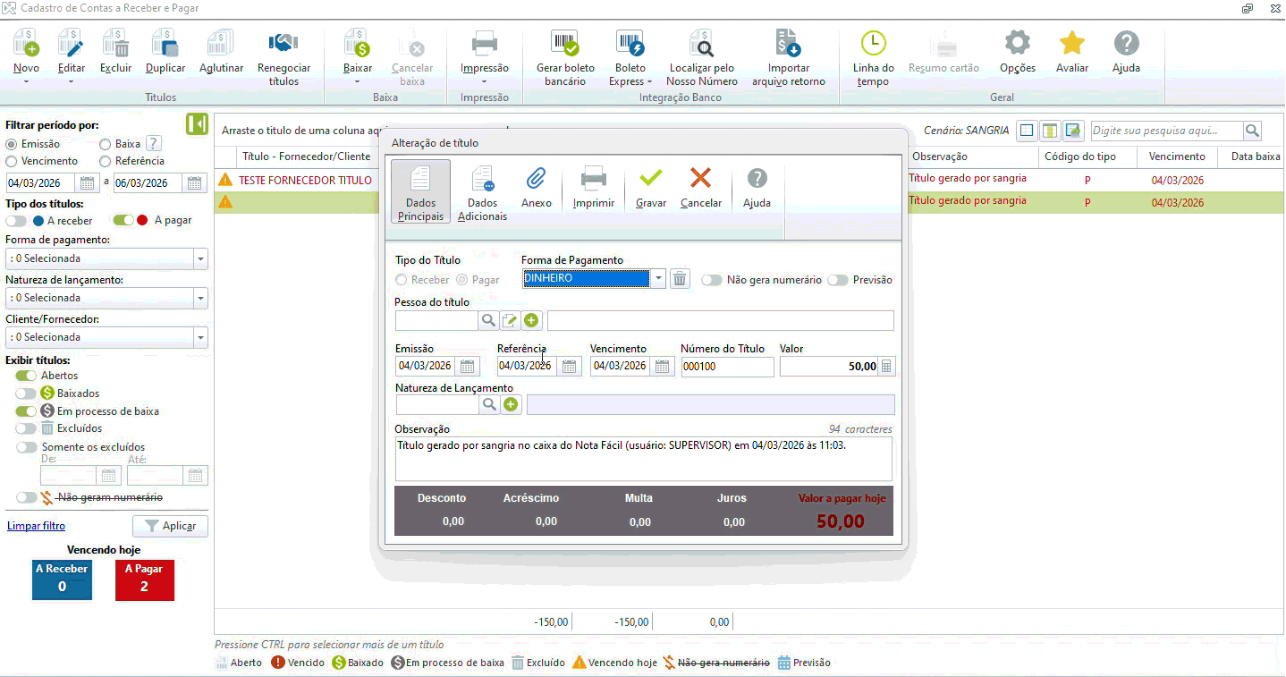Screen dimensions: 1286x677
Task: Click the Digite sua pesquisa aqui search field
Action: (x=1167, y=131)
